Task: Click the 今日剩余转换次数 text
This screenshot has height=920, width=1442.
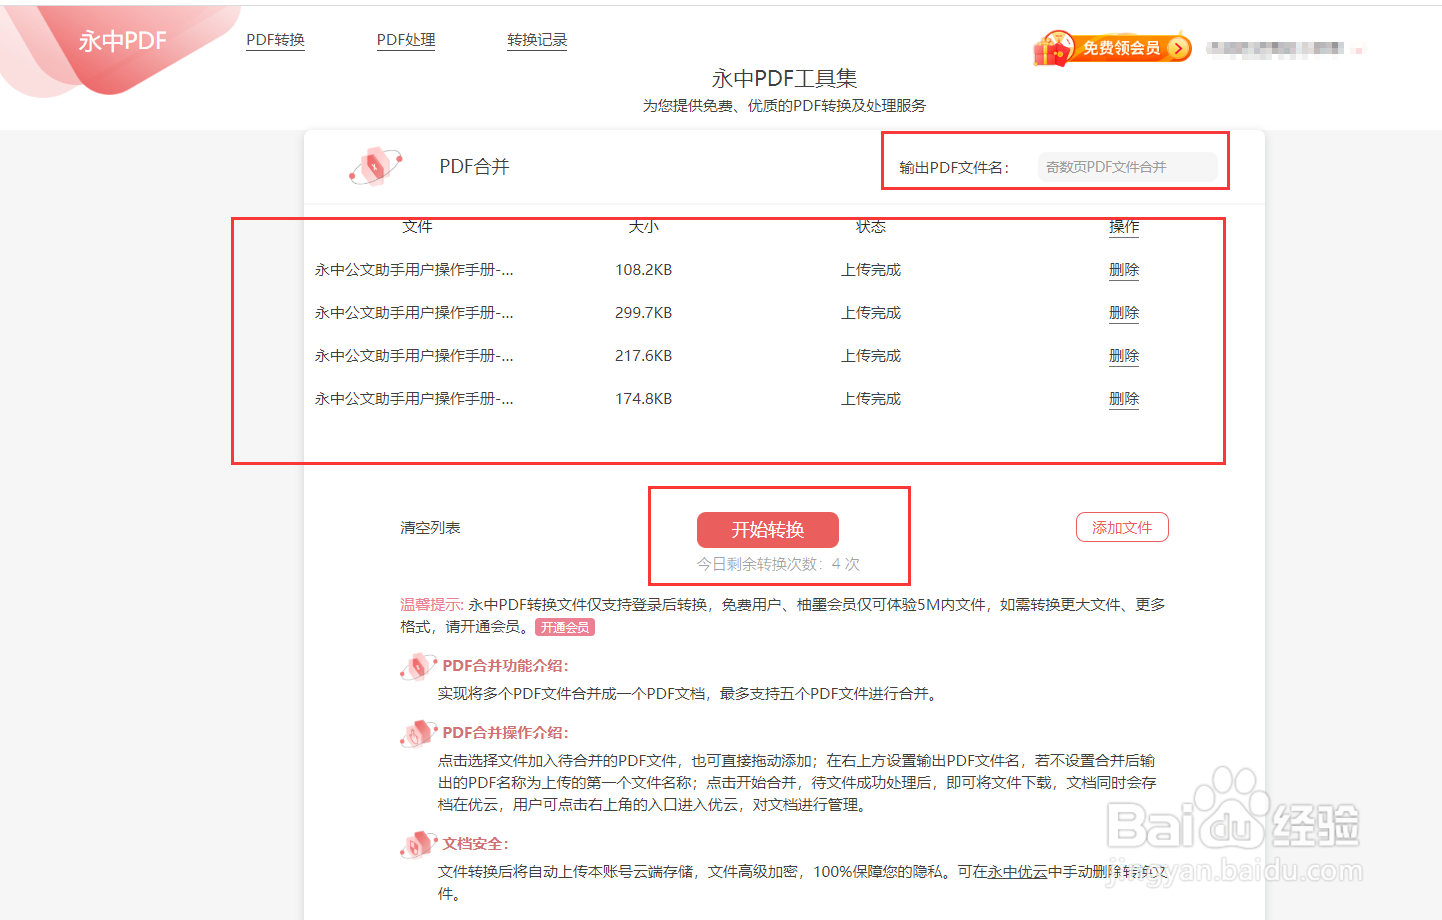Action: [x=778, y=564]
